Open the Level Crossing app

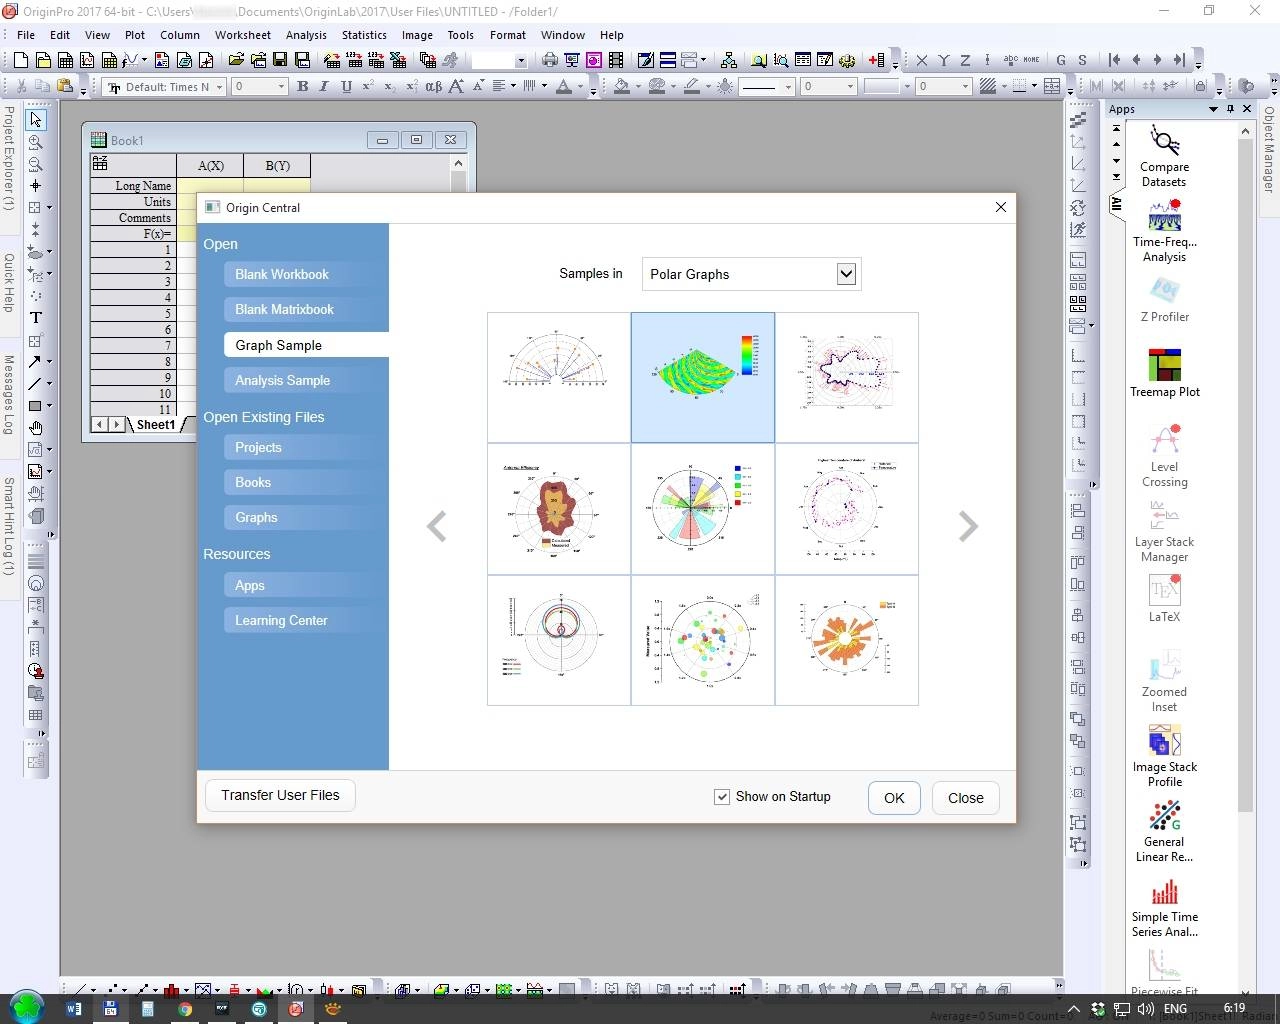click(x=1164, y=456)
